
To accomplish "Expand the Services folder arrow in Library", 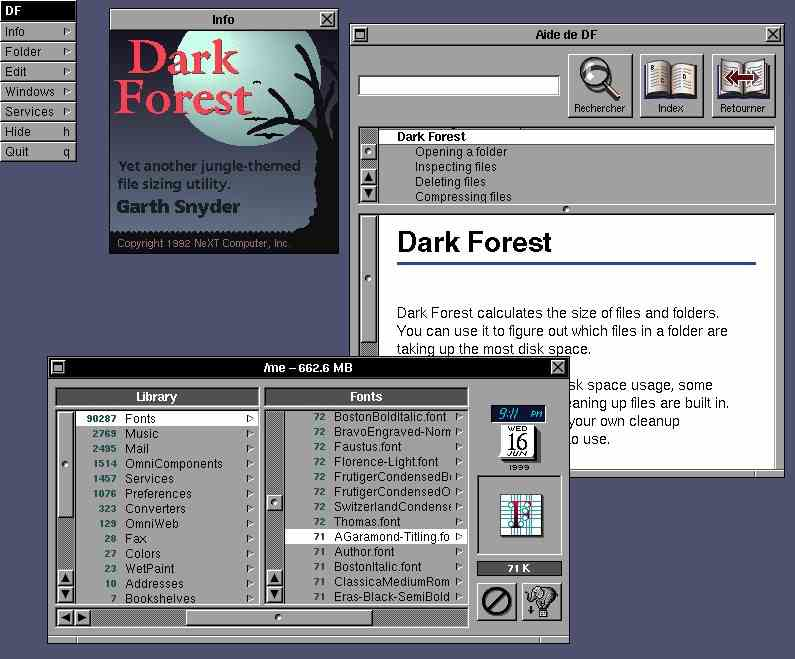I will (250, 479).
